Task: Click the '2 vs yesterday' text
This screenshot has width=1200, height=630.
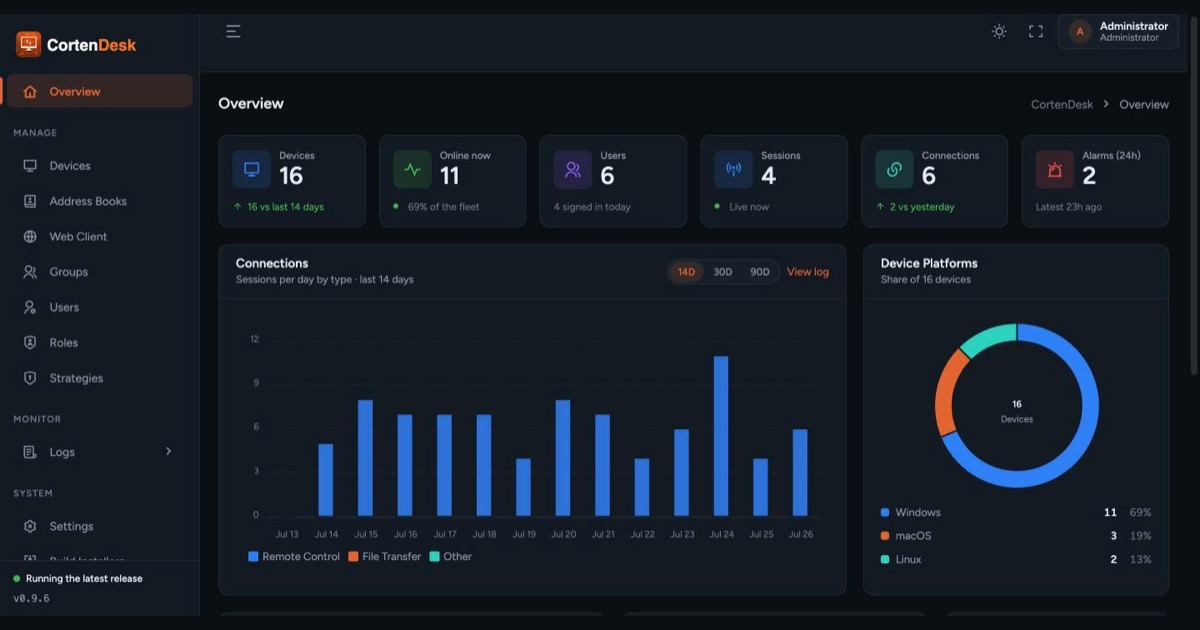Action: pyautogui.click(x=922, y=207)
